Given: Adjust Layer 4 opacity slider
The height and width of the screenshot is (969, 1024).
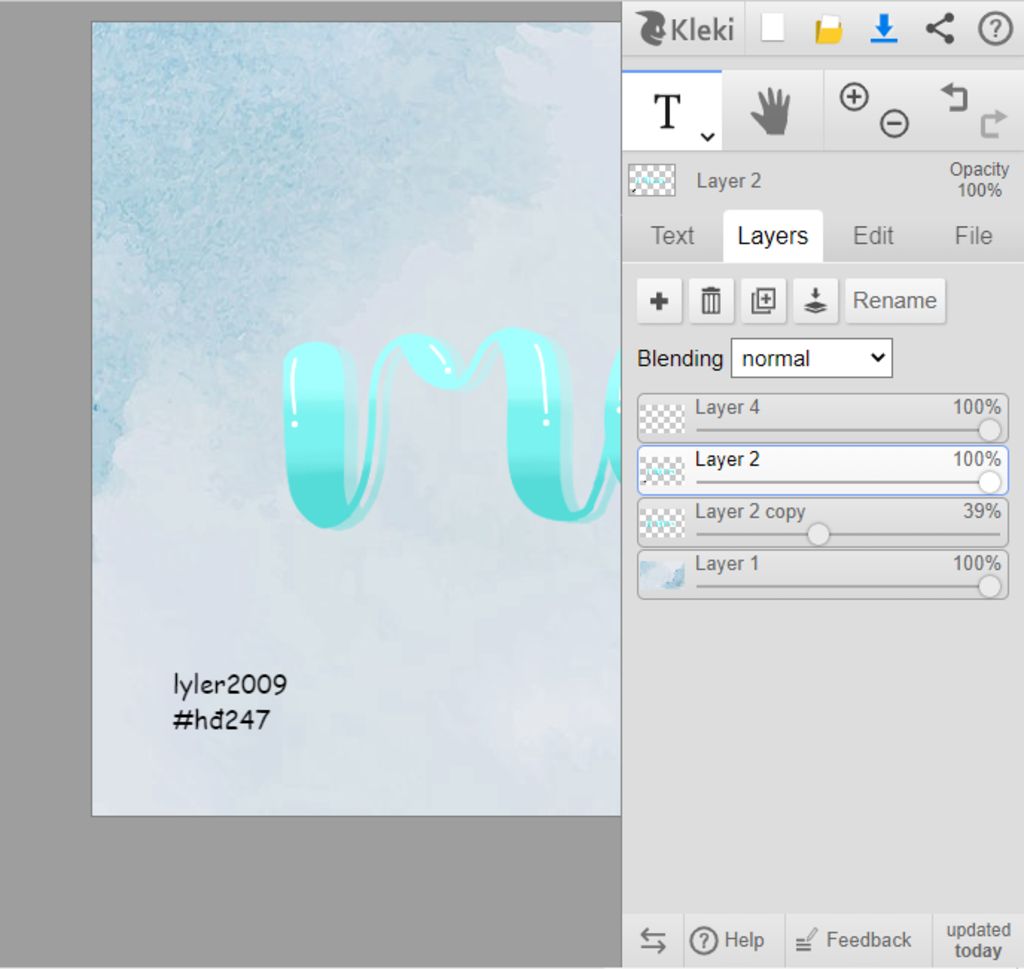Looking at the screenshot, I should [x=989, y=430].
